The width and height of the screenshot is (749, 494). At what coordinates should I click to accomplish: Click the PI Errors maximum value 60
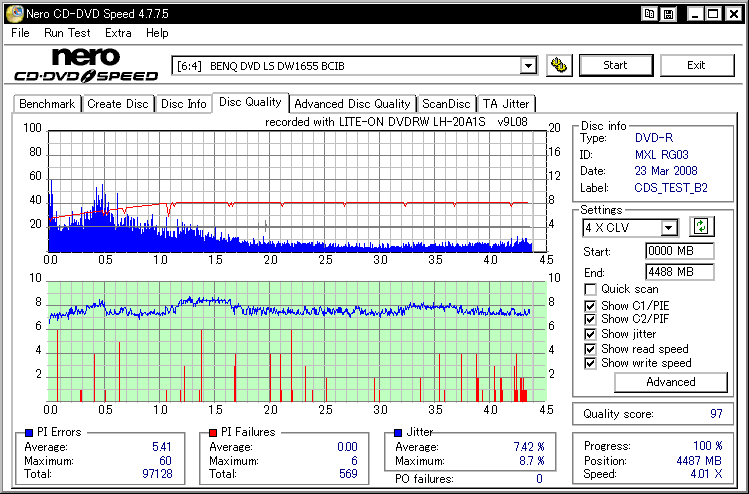click(165, 461)
